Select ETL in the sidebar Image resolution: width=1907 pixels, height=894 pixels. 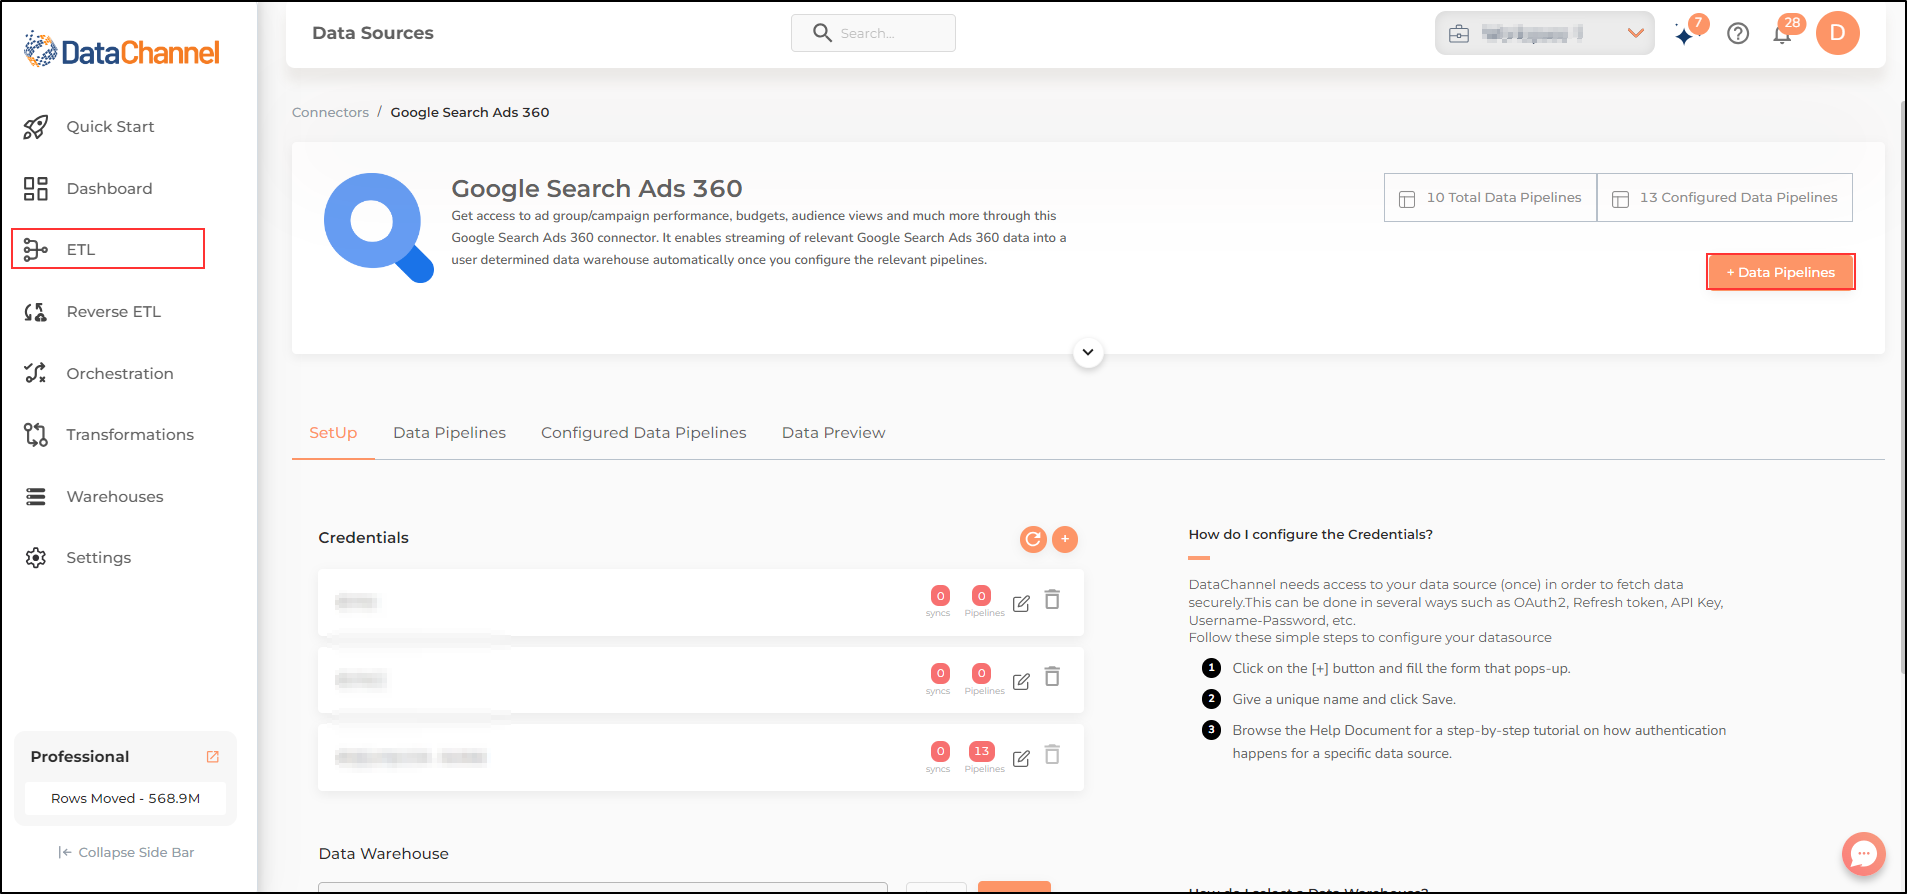click(x=108, y=249)
